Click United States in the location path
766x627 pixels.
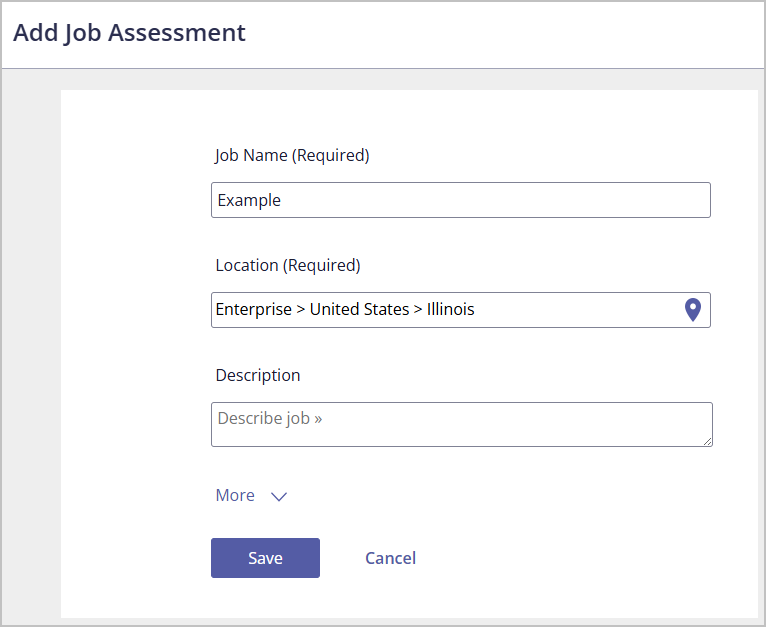pyautogui.click(x=360, y=309)
